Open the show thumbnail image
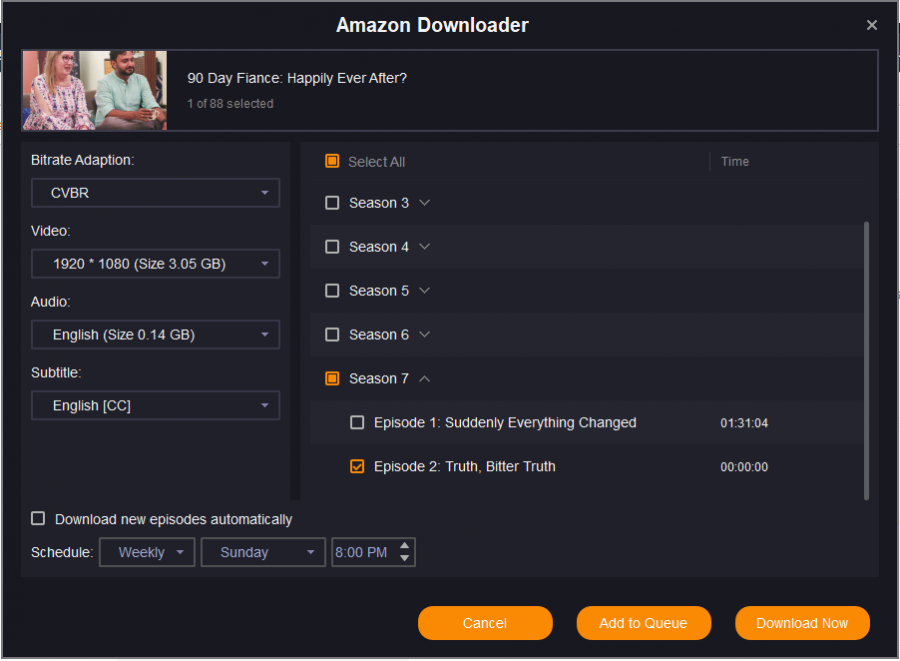Screen dimensions: 900x661 (95, 90)
